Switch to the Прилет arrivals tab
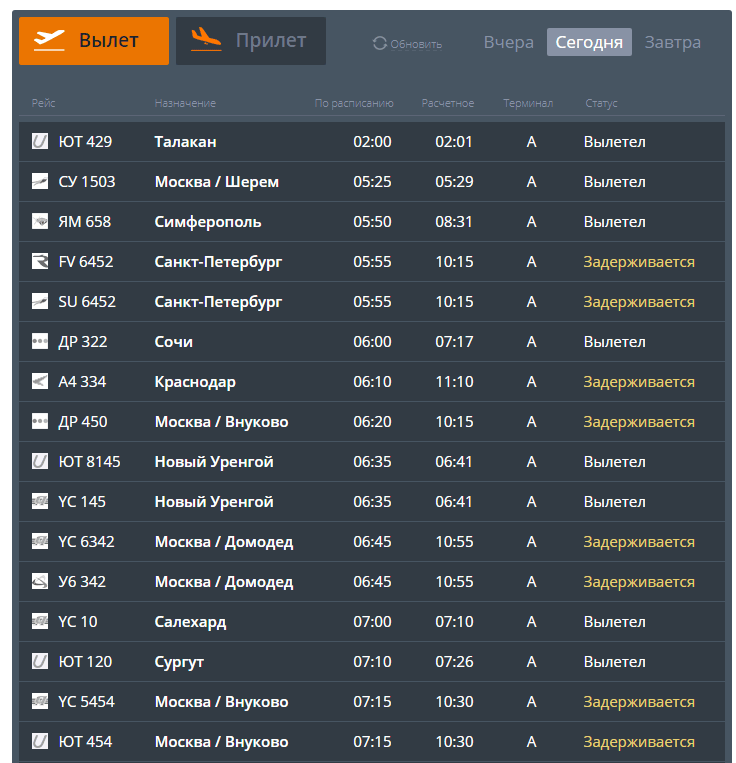The width and height of the screenshot is (736, 763). point(251,41)
